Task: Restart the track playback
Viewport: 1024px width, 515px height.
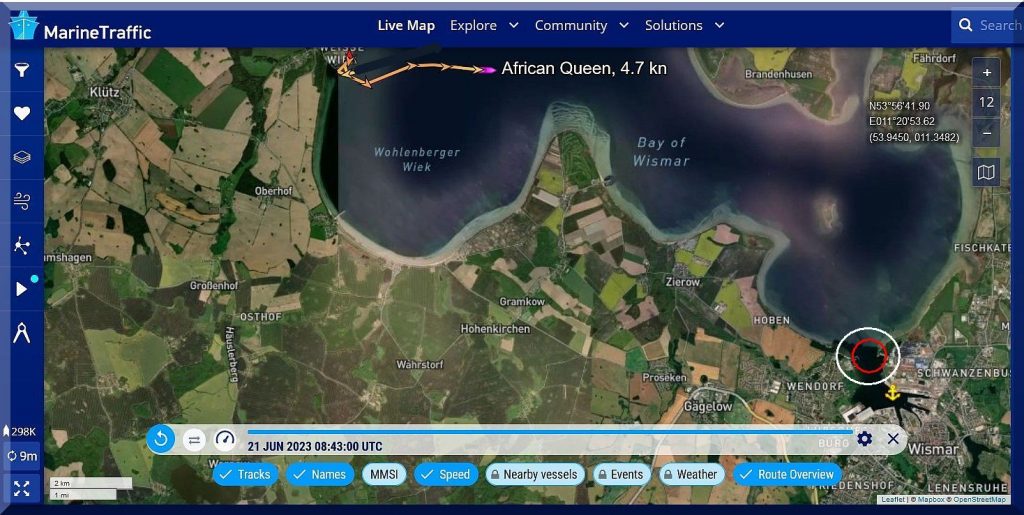Action: click(161, 439)
